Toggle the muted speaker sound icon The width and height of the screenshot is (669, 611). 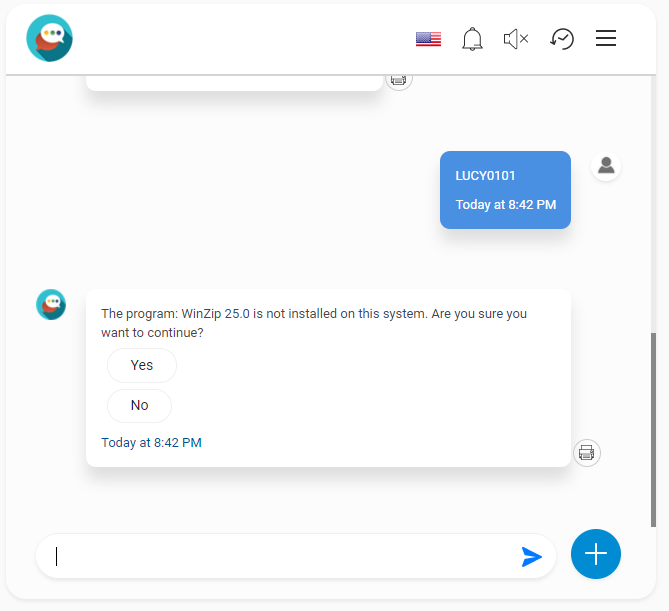pyautogui.click(x=516, y=39)
